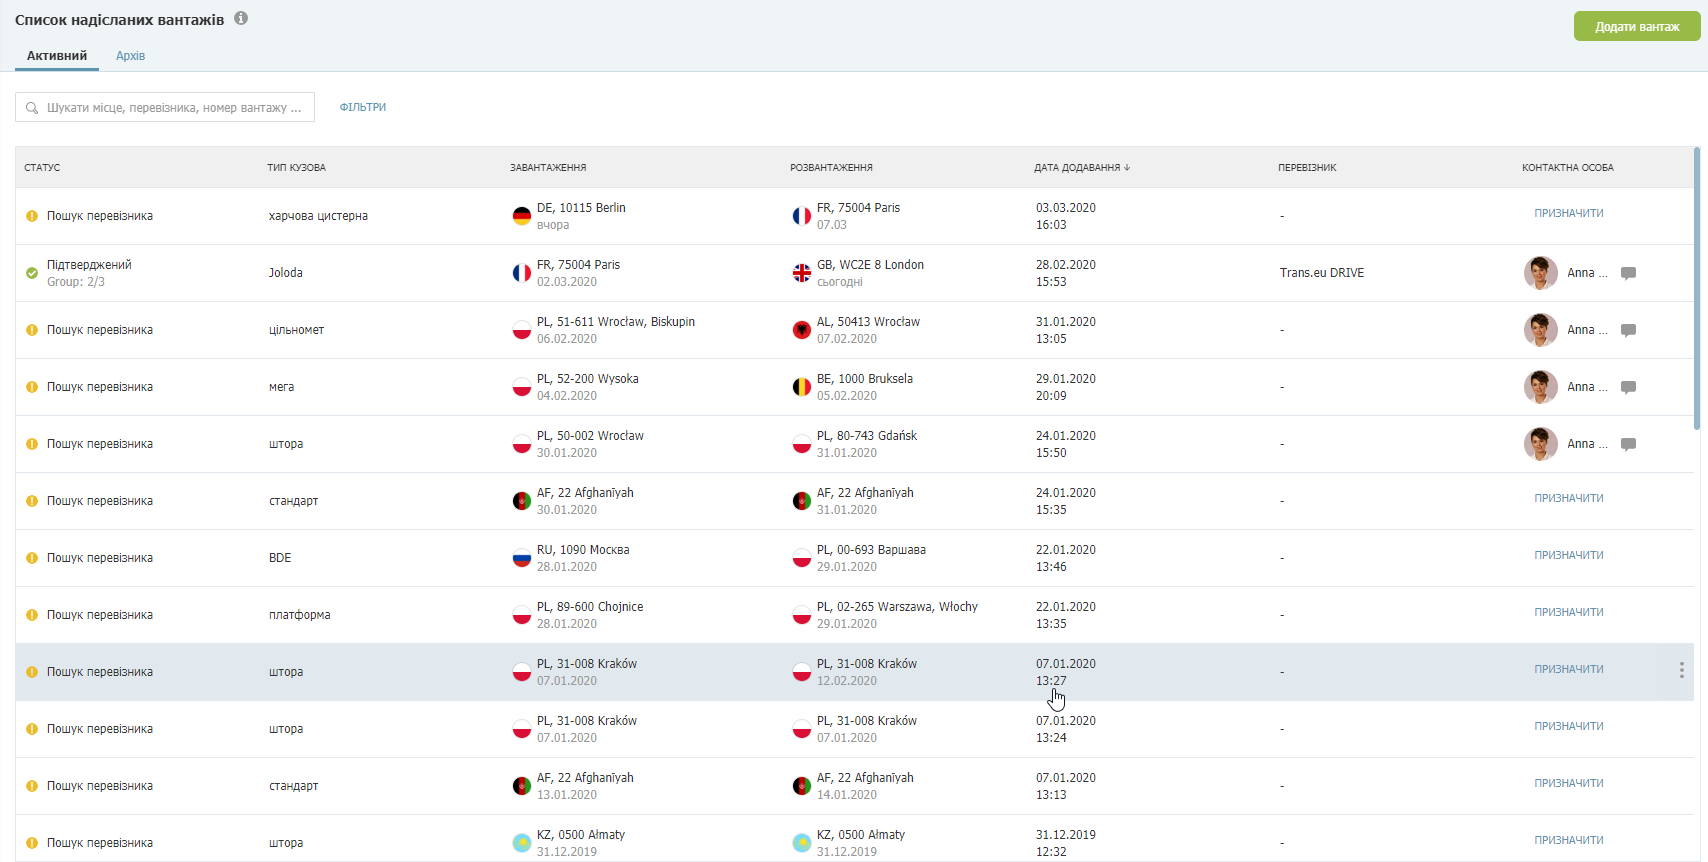Click the PL, 02-265 Warszawa, Włochy cell
Image resolution: width=1708 pixels, height=862 pixels.
tap(897, 607)
